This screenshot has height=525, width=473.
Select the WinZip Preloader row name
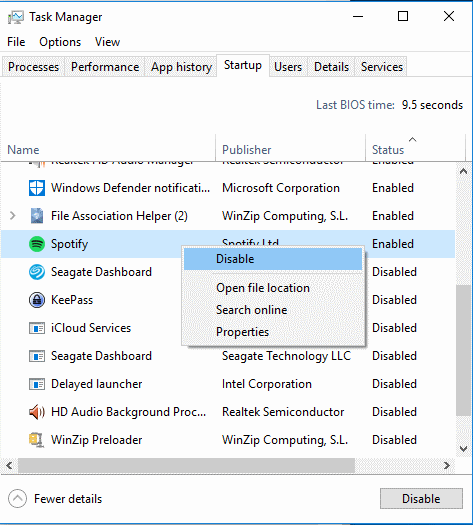pyautogui.click(x=96, y=440)
